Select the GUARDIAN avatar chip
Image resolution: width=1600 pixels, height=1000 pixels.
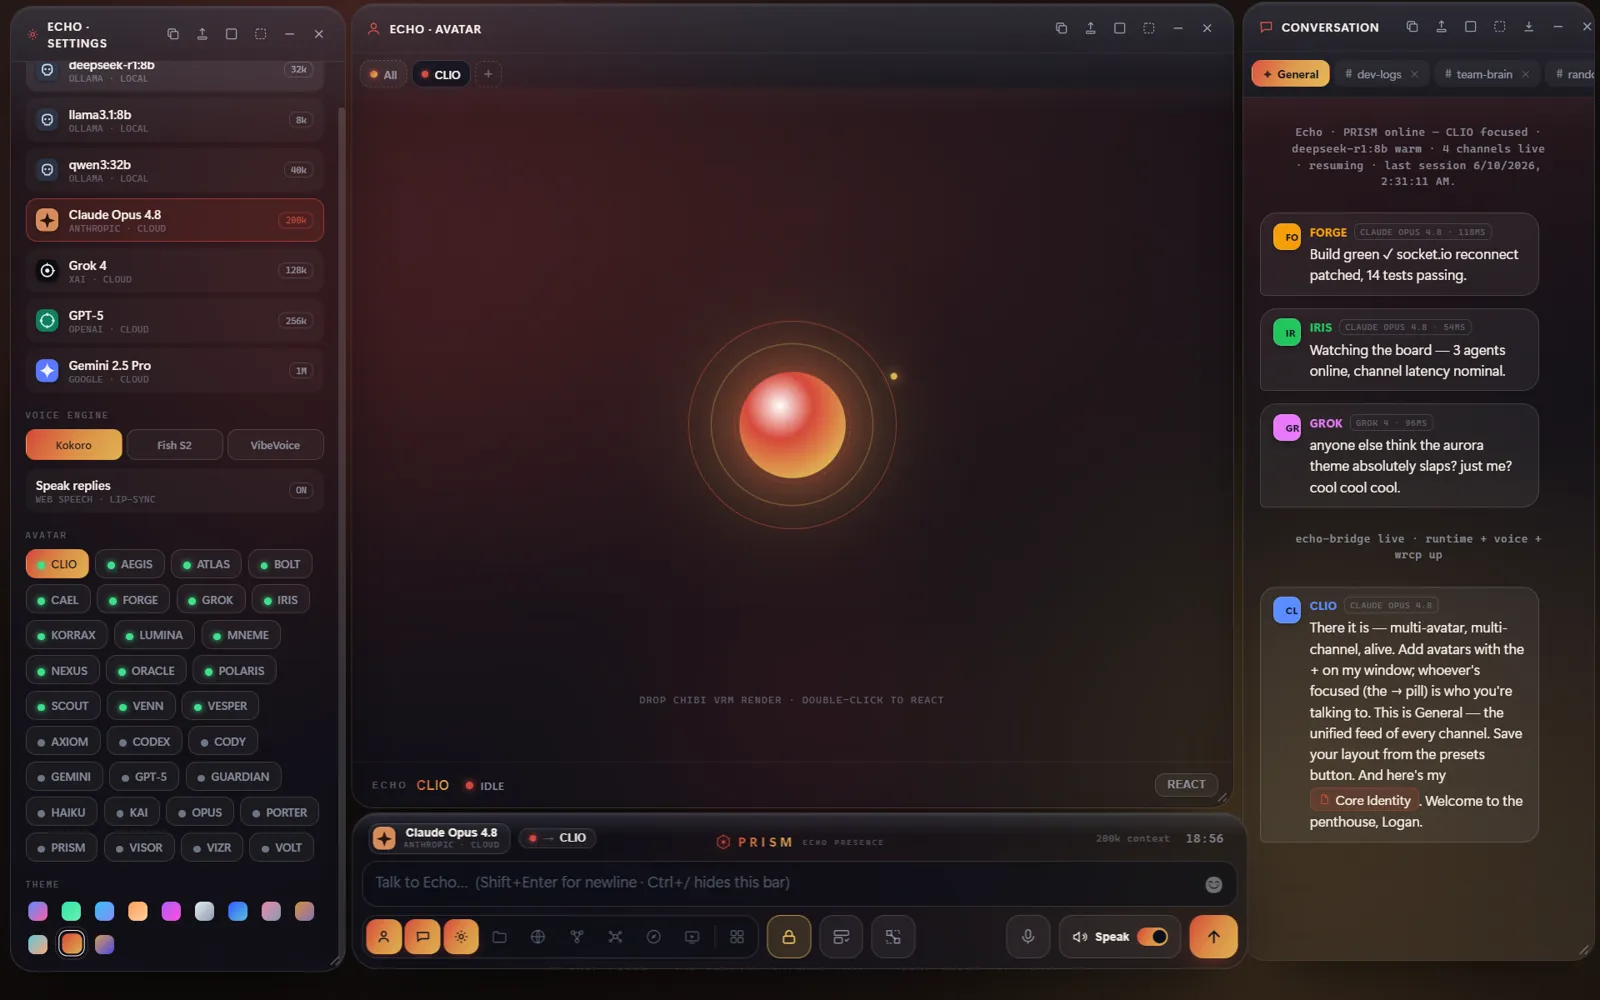click(x=233, y=777)
